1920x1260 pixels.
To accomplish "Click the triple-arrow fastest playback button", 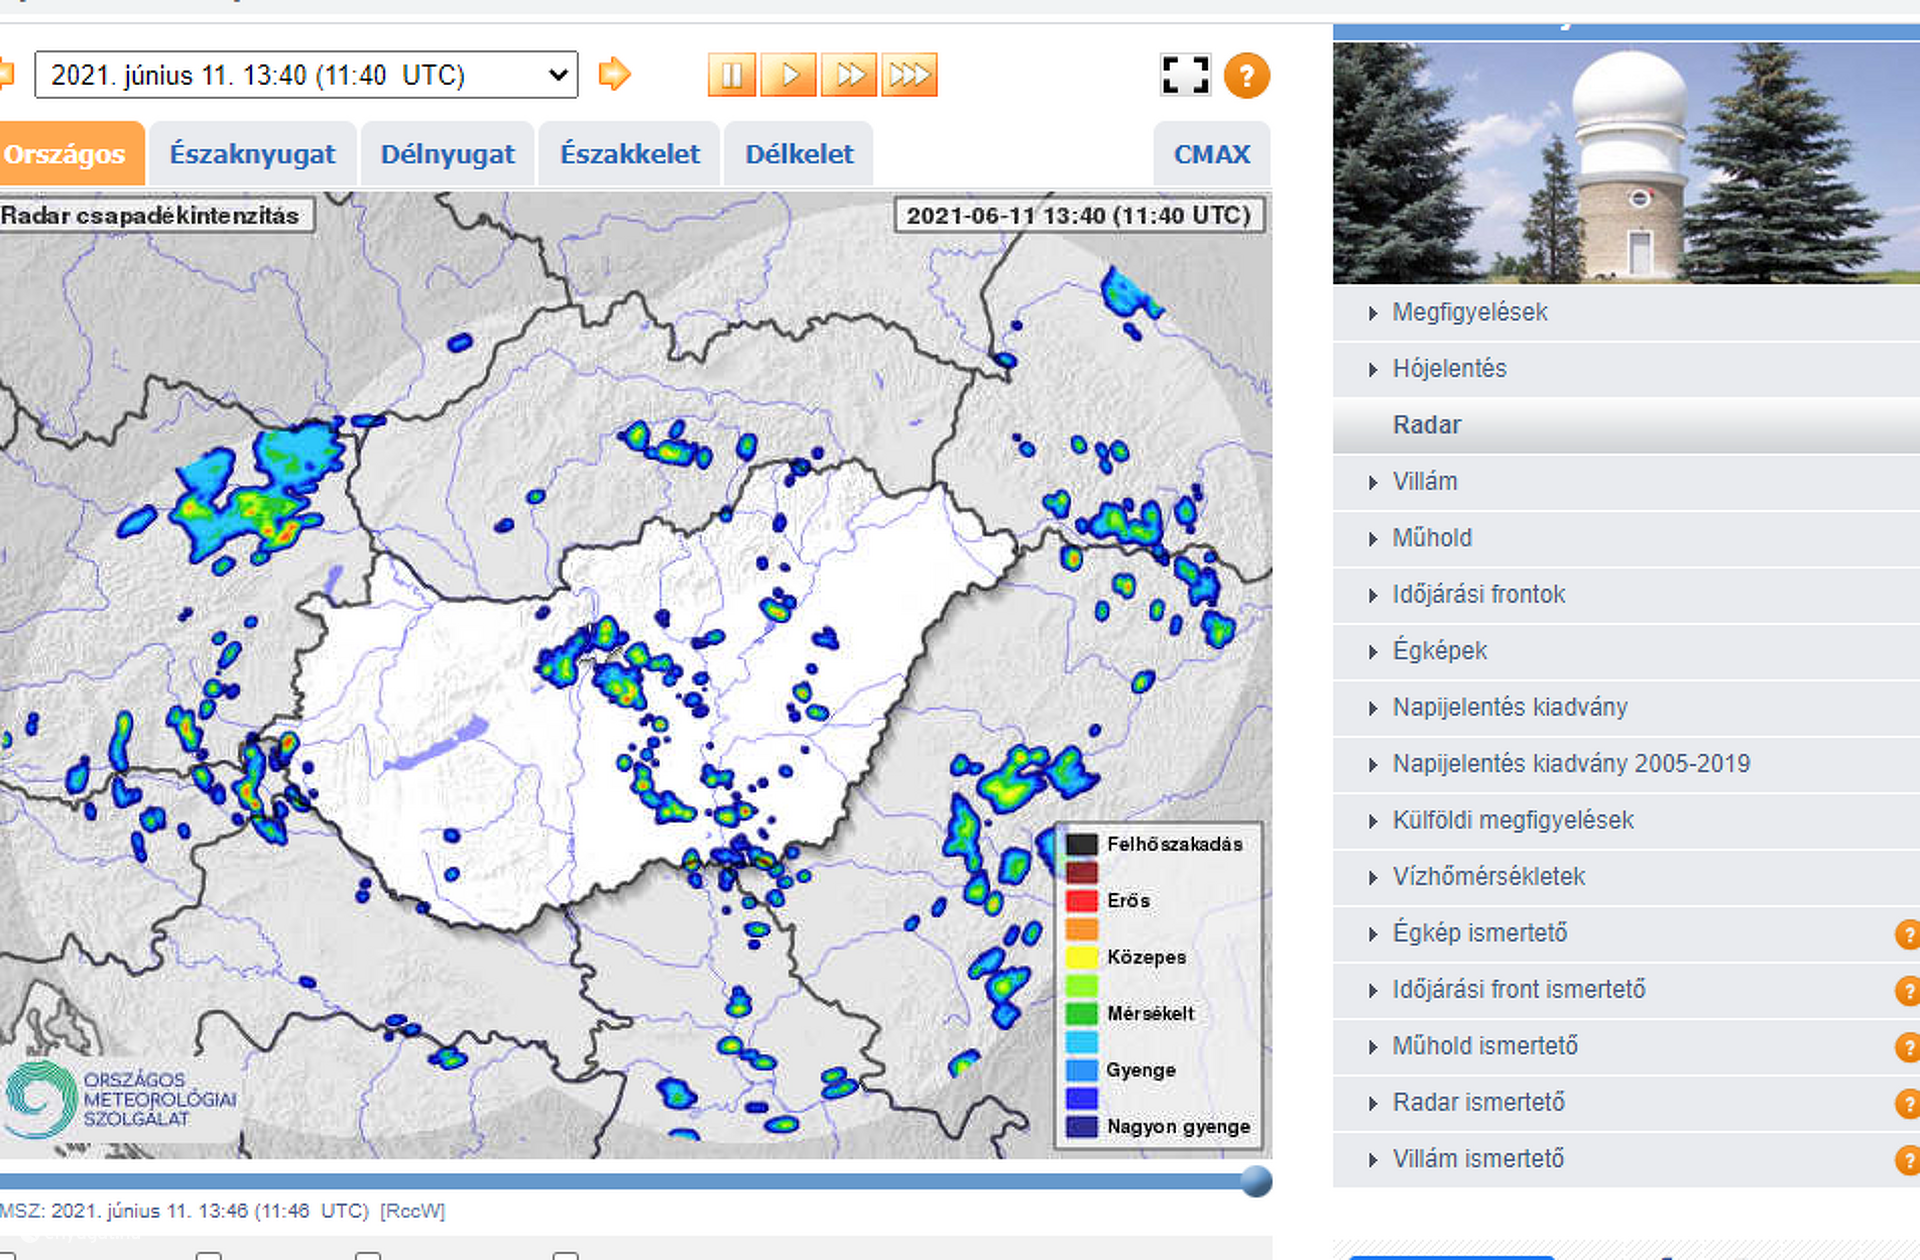I will click(909, 75).
